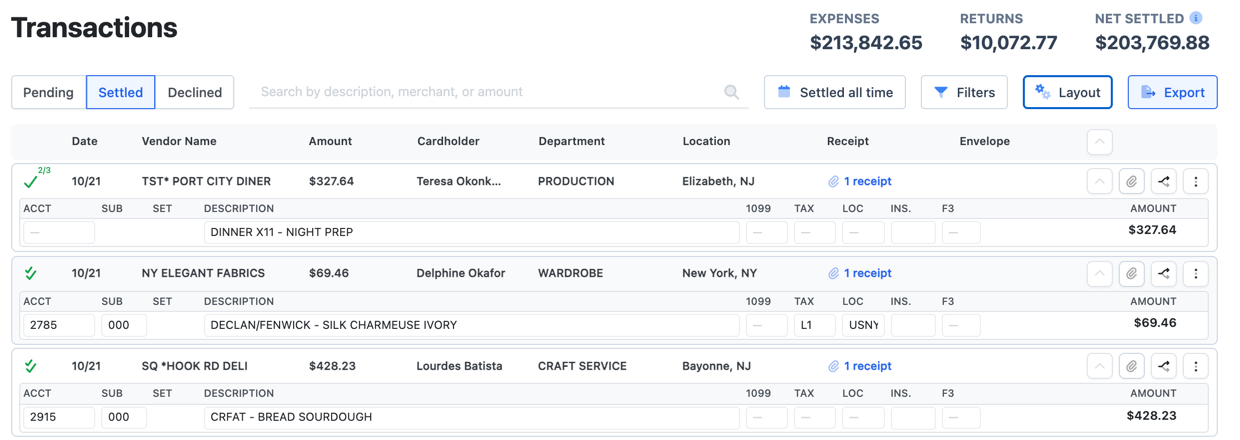Viewport: 1240px width, 440px height.
Task: Edit the DINNER X11 - NIGHT PREP description
Action: (472, 232)
